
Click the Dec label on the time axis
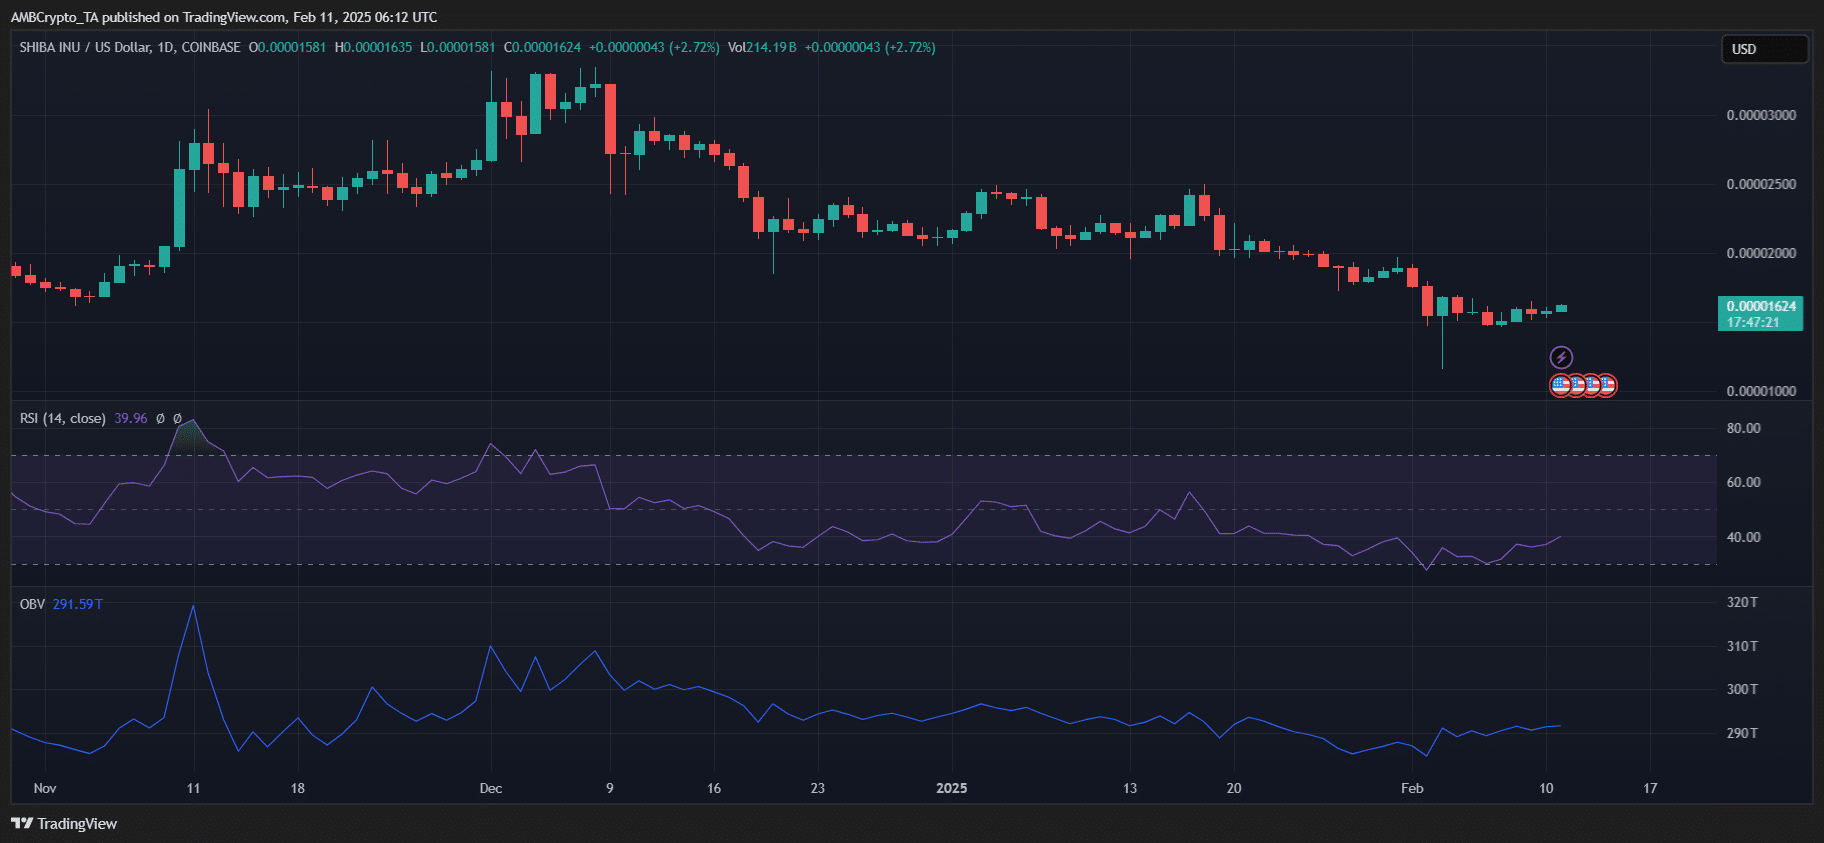(490, 788)
